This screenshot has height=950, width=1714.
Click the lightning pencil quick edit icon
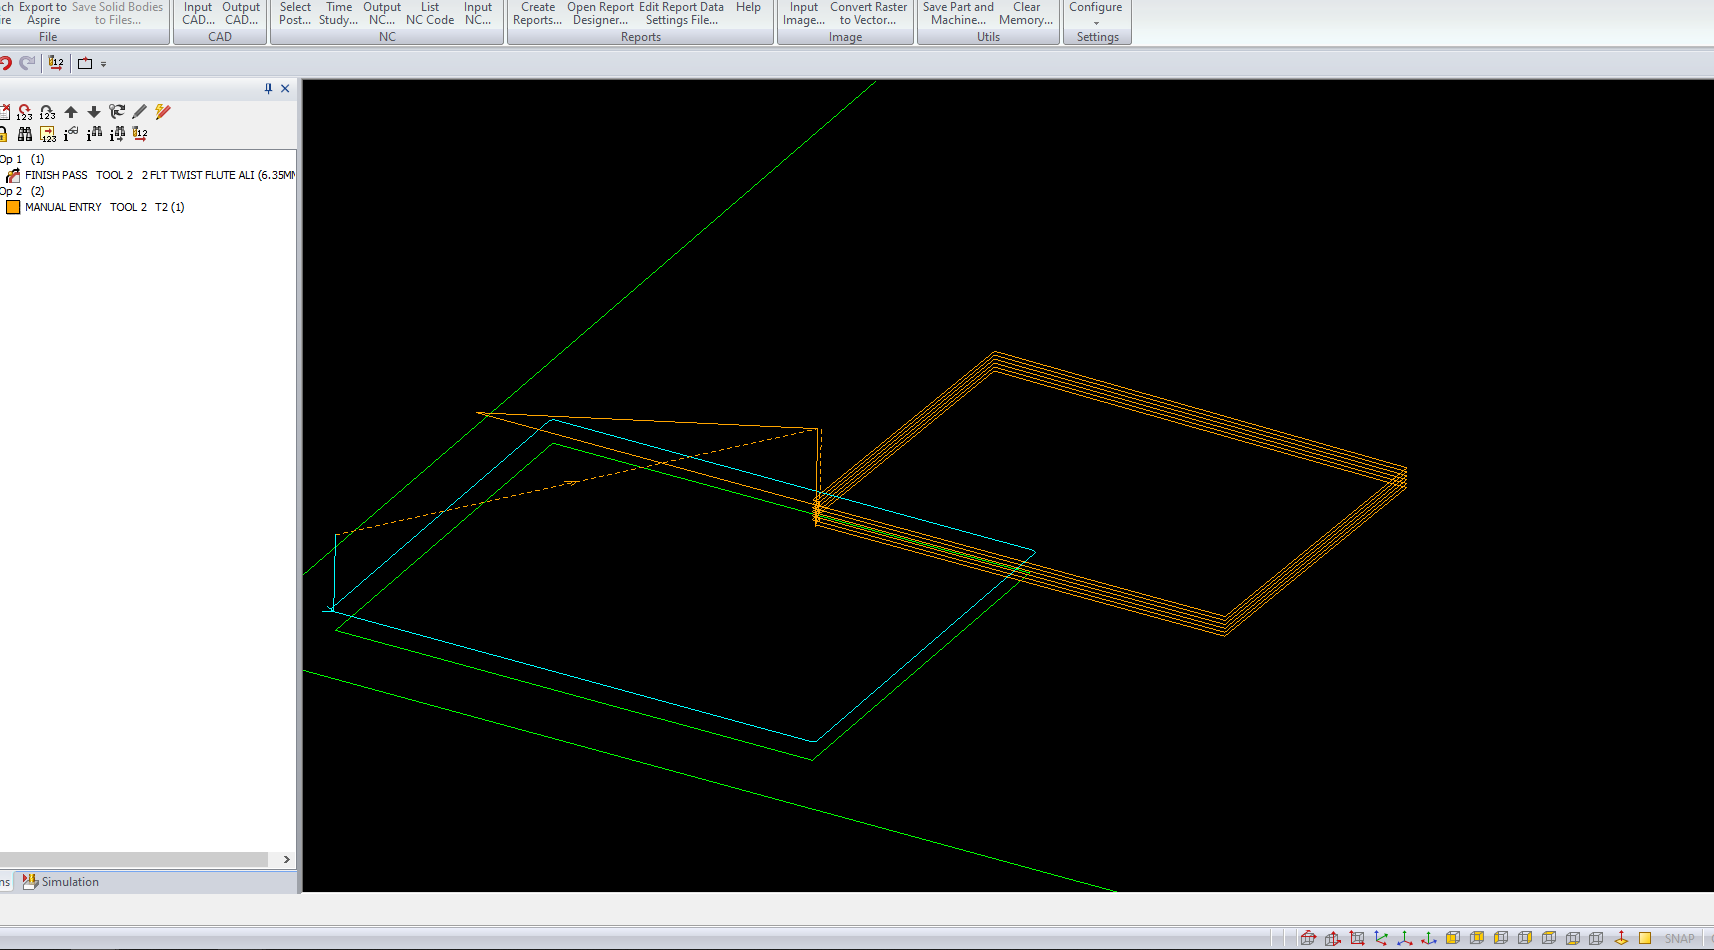(x=163, y=112)
